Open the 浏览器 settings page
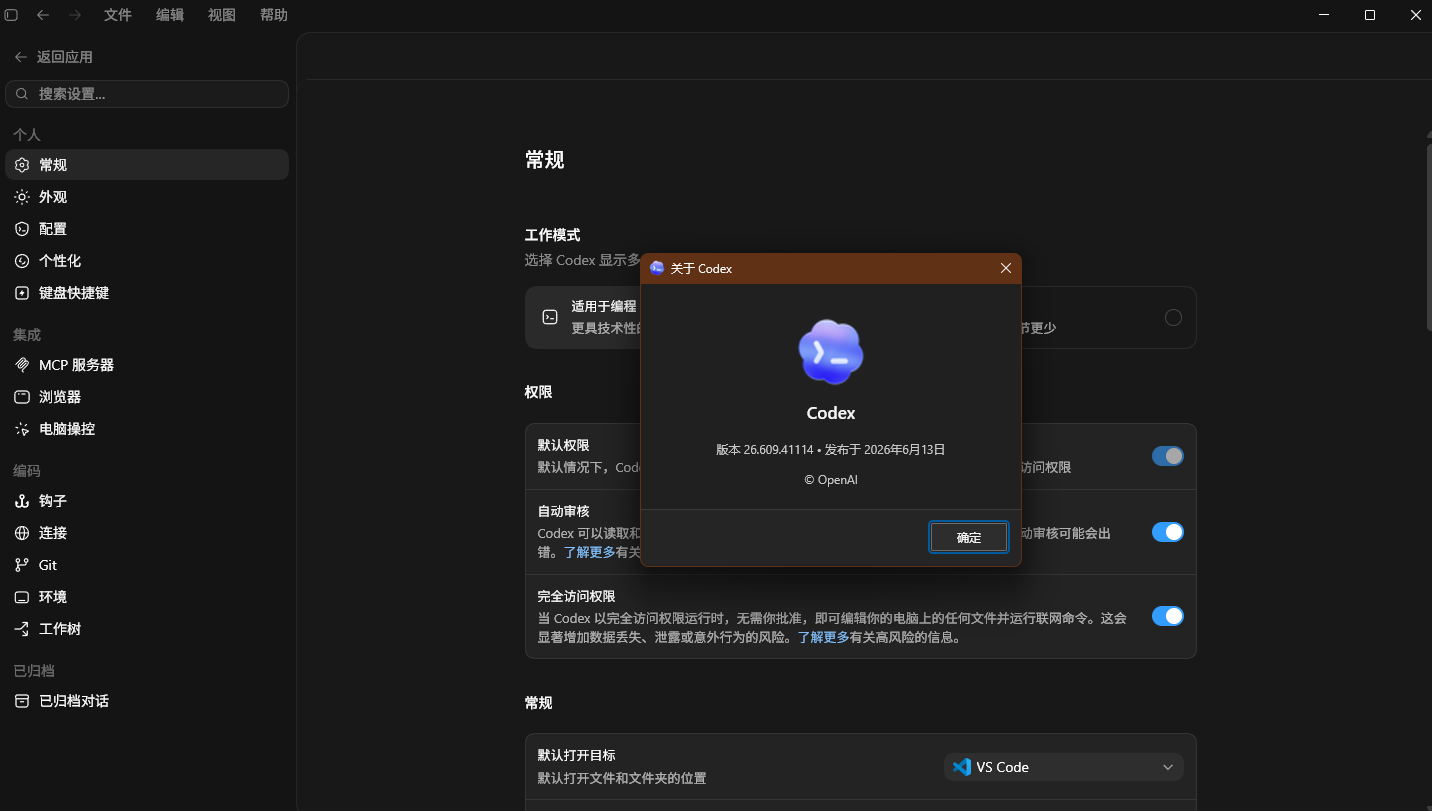This screenshot has width=1432, height=811. click(147, 397)
